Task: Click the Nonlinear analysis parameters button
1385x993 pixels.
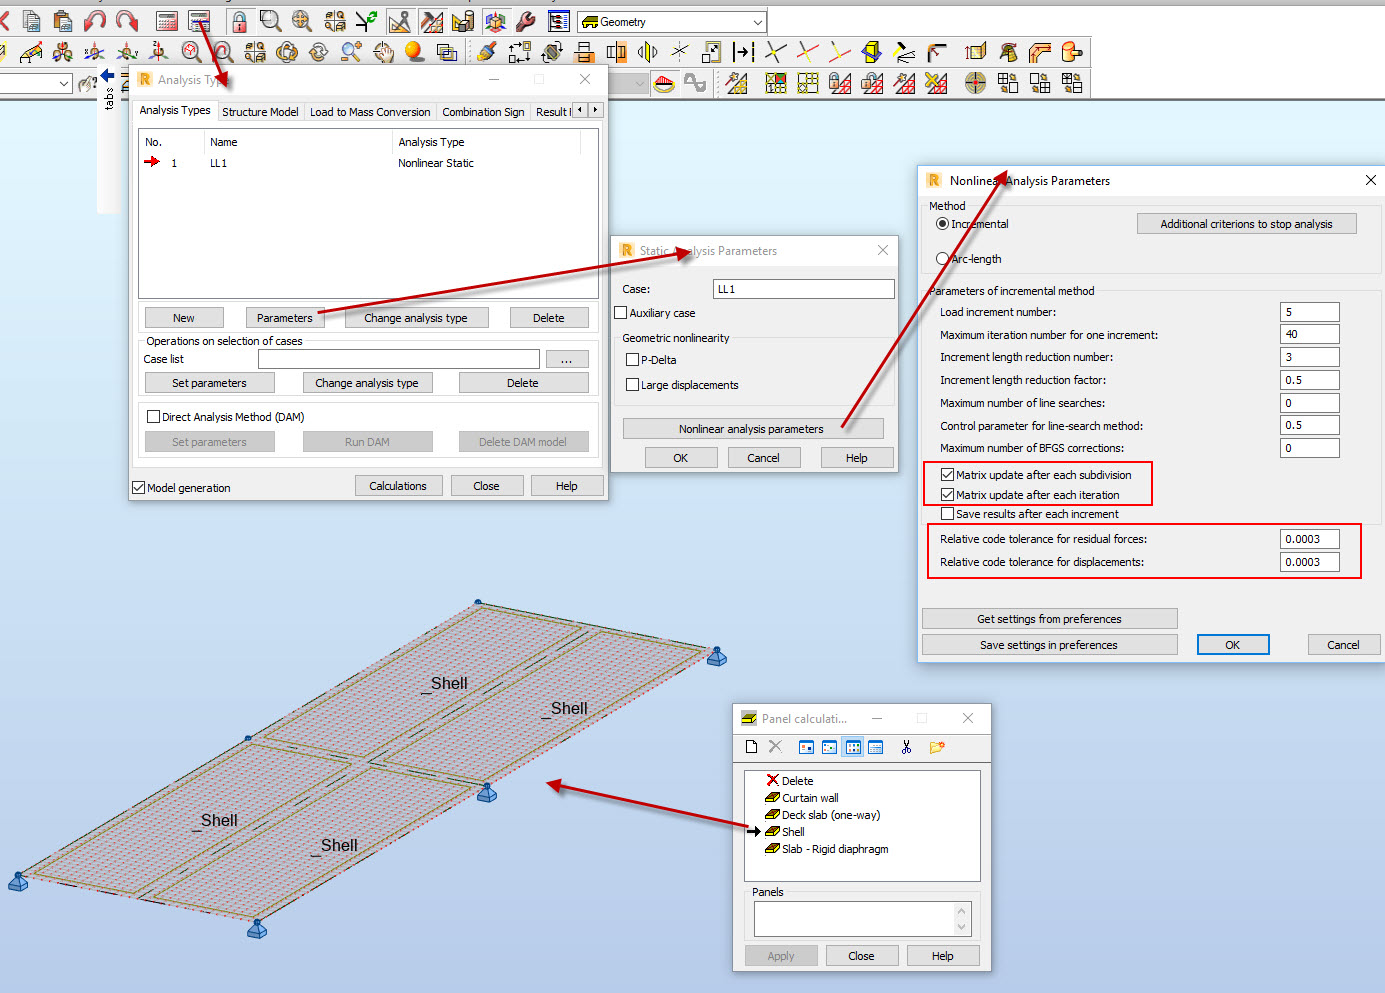Action: 753,429
